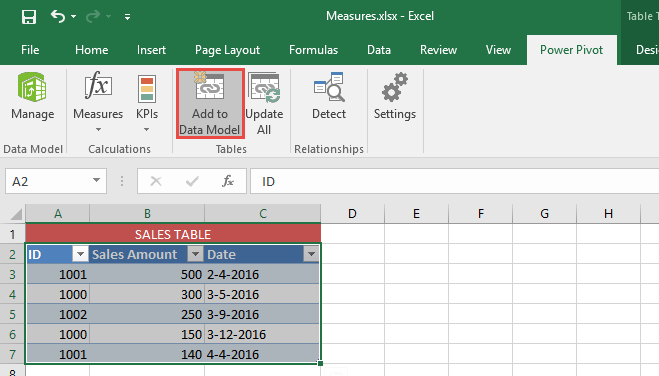The image size is (659, 376).
Task: Click cell with date 3-9-2016
Action: point(262,314)
